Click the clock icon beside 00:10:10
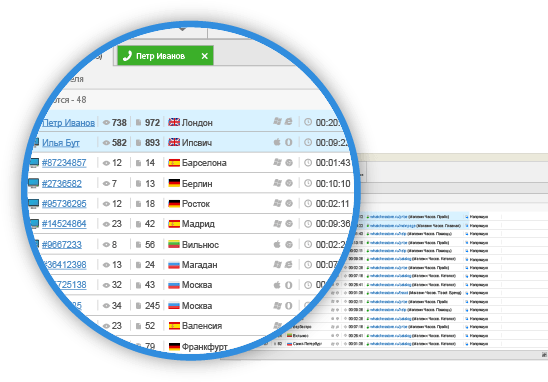This screenshot has height=382, width=548. coord(308,183)
